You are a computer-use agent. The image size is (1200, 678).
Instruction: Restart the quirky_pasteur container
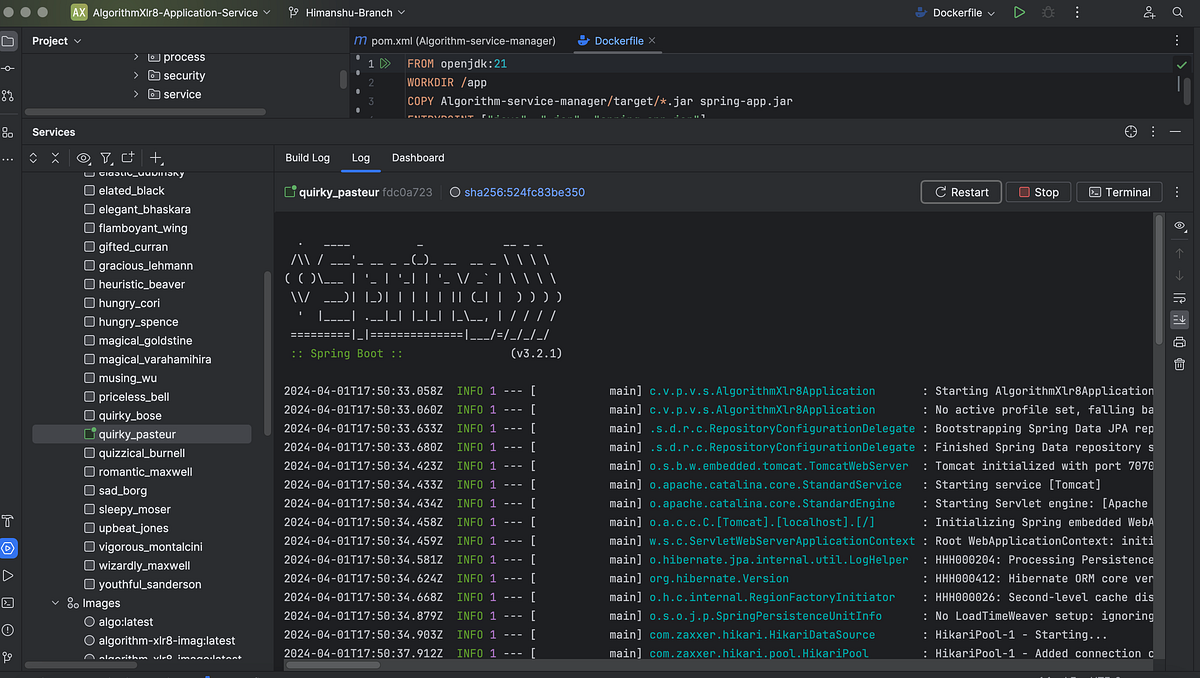point(961,192)
